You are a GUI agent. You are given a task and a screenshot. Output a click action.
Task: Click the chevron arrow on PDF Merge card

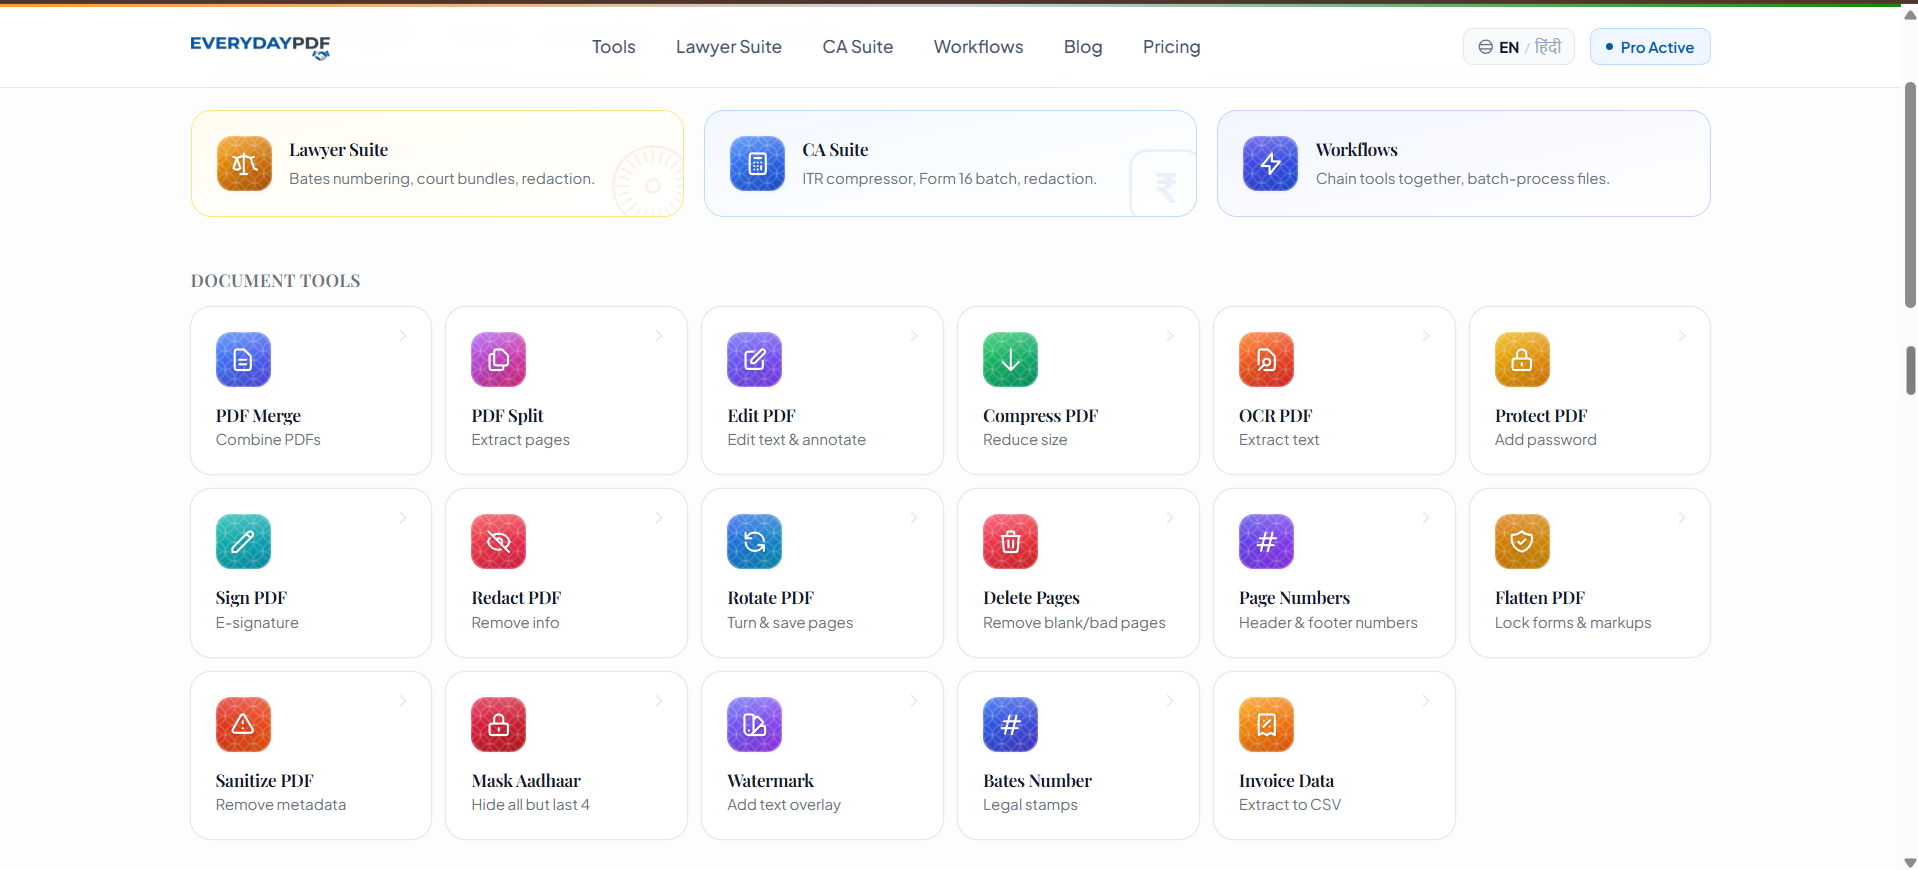(403, 336)
